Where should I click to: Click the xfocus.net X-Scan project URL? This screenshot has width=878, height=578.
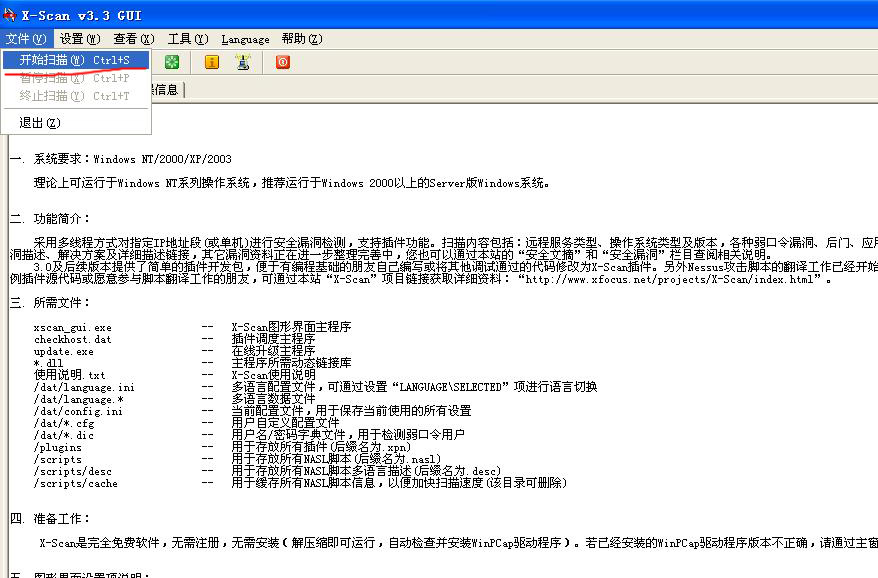point(670,279)
